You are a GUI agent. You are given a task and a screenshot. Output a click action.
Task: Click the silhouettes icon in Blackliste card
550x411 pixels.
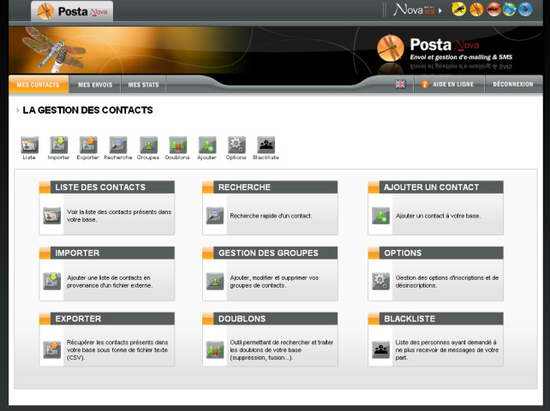coord(381,350)
